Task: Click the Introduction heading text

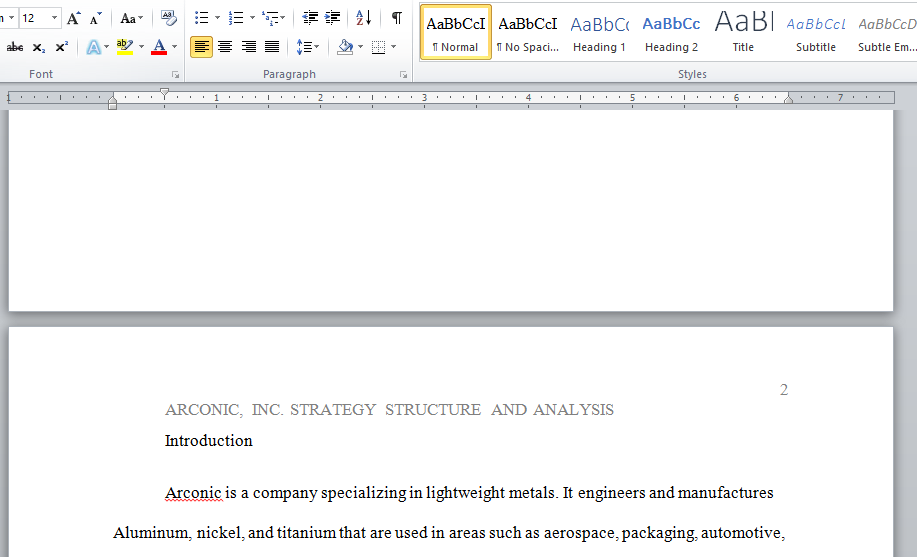Action: pos(209,441)
